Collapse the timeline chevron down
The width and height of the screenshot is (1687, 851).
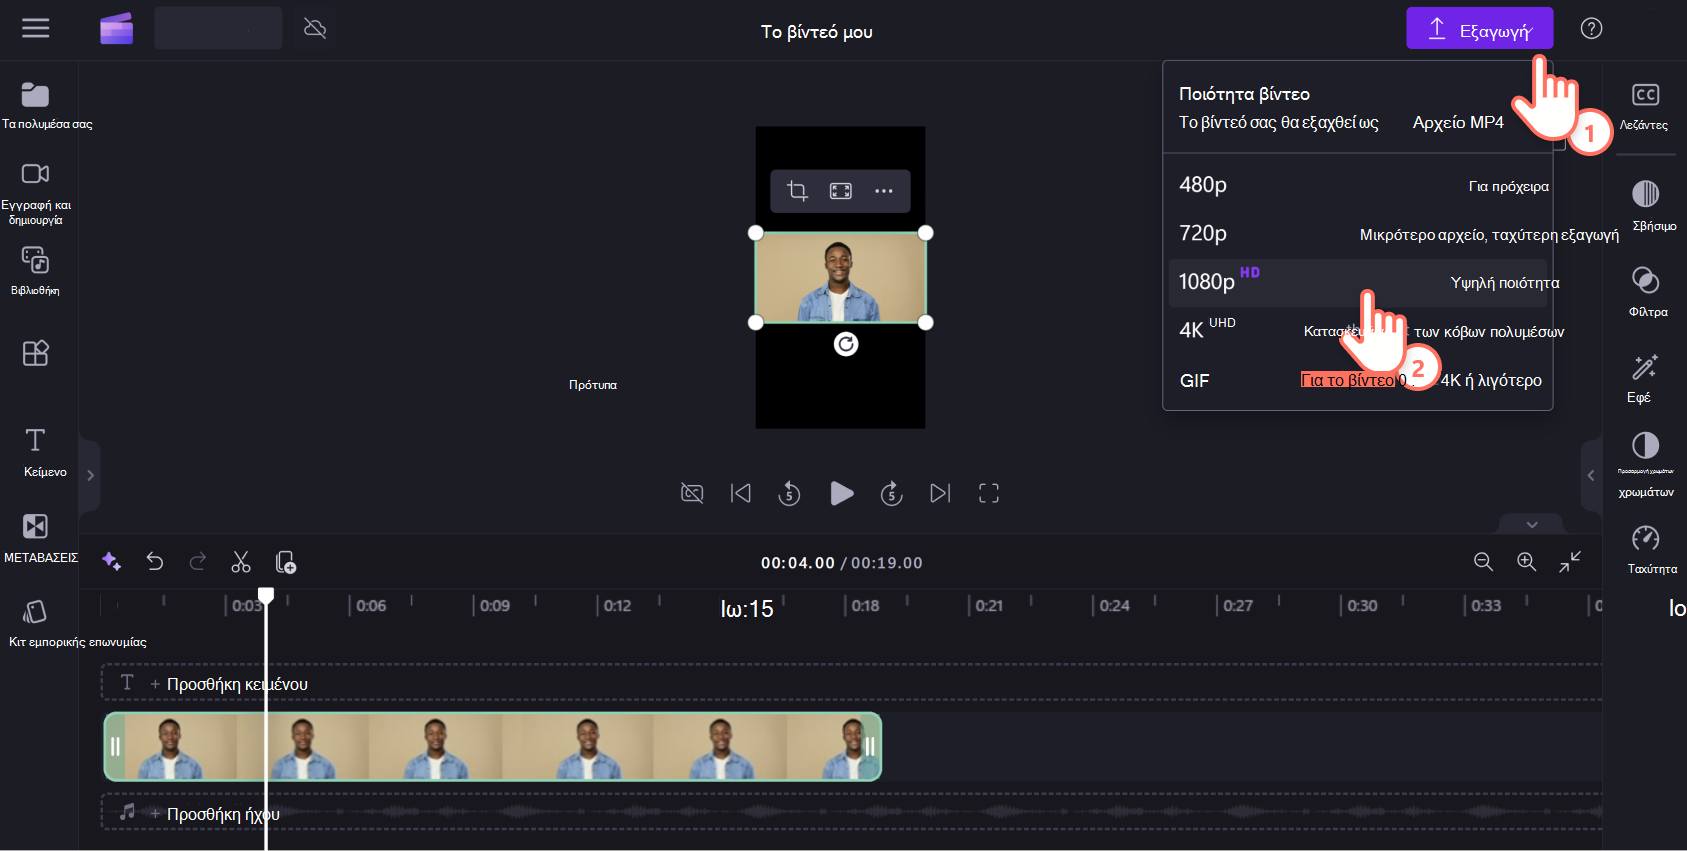pos(1532,524)
